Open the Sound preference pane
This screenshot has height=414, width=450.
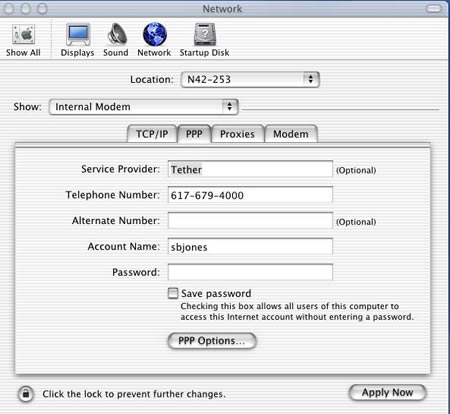point(116,40)
